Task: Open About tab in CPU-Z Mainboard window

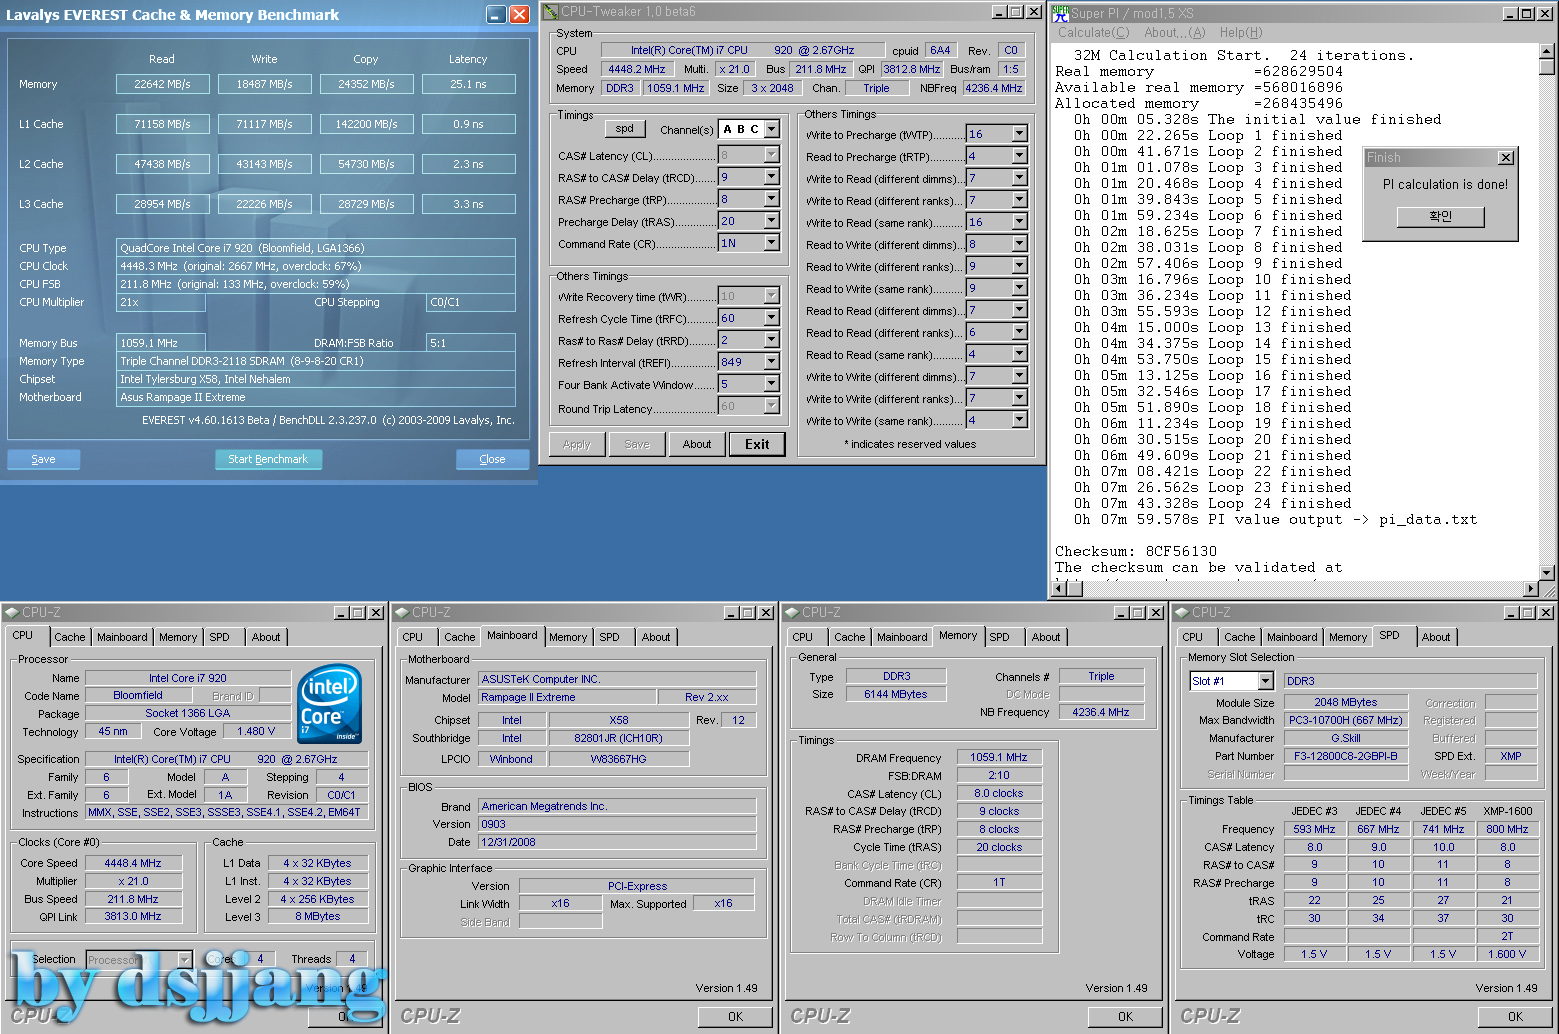Action: point(656,637)
